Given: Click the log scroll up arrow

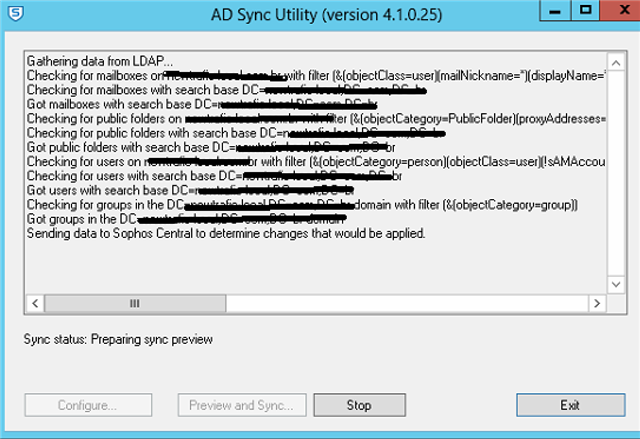Looking at the screenshot, I should tap(616, 63).
